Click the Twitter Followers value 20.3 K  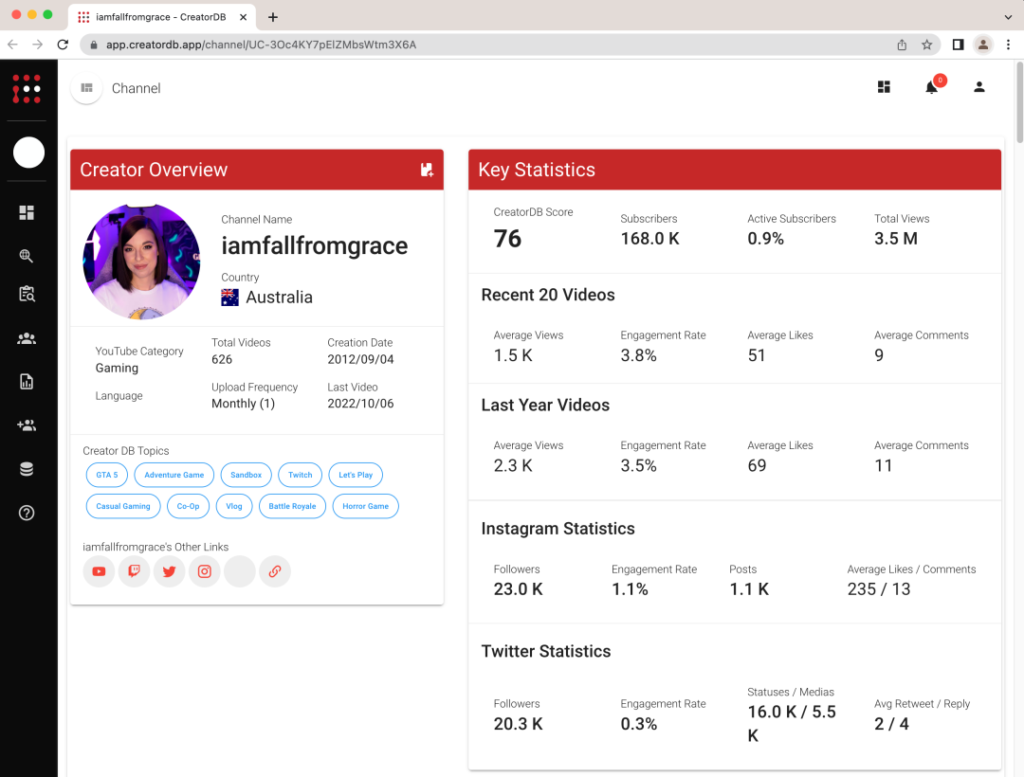(519, 724)
